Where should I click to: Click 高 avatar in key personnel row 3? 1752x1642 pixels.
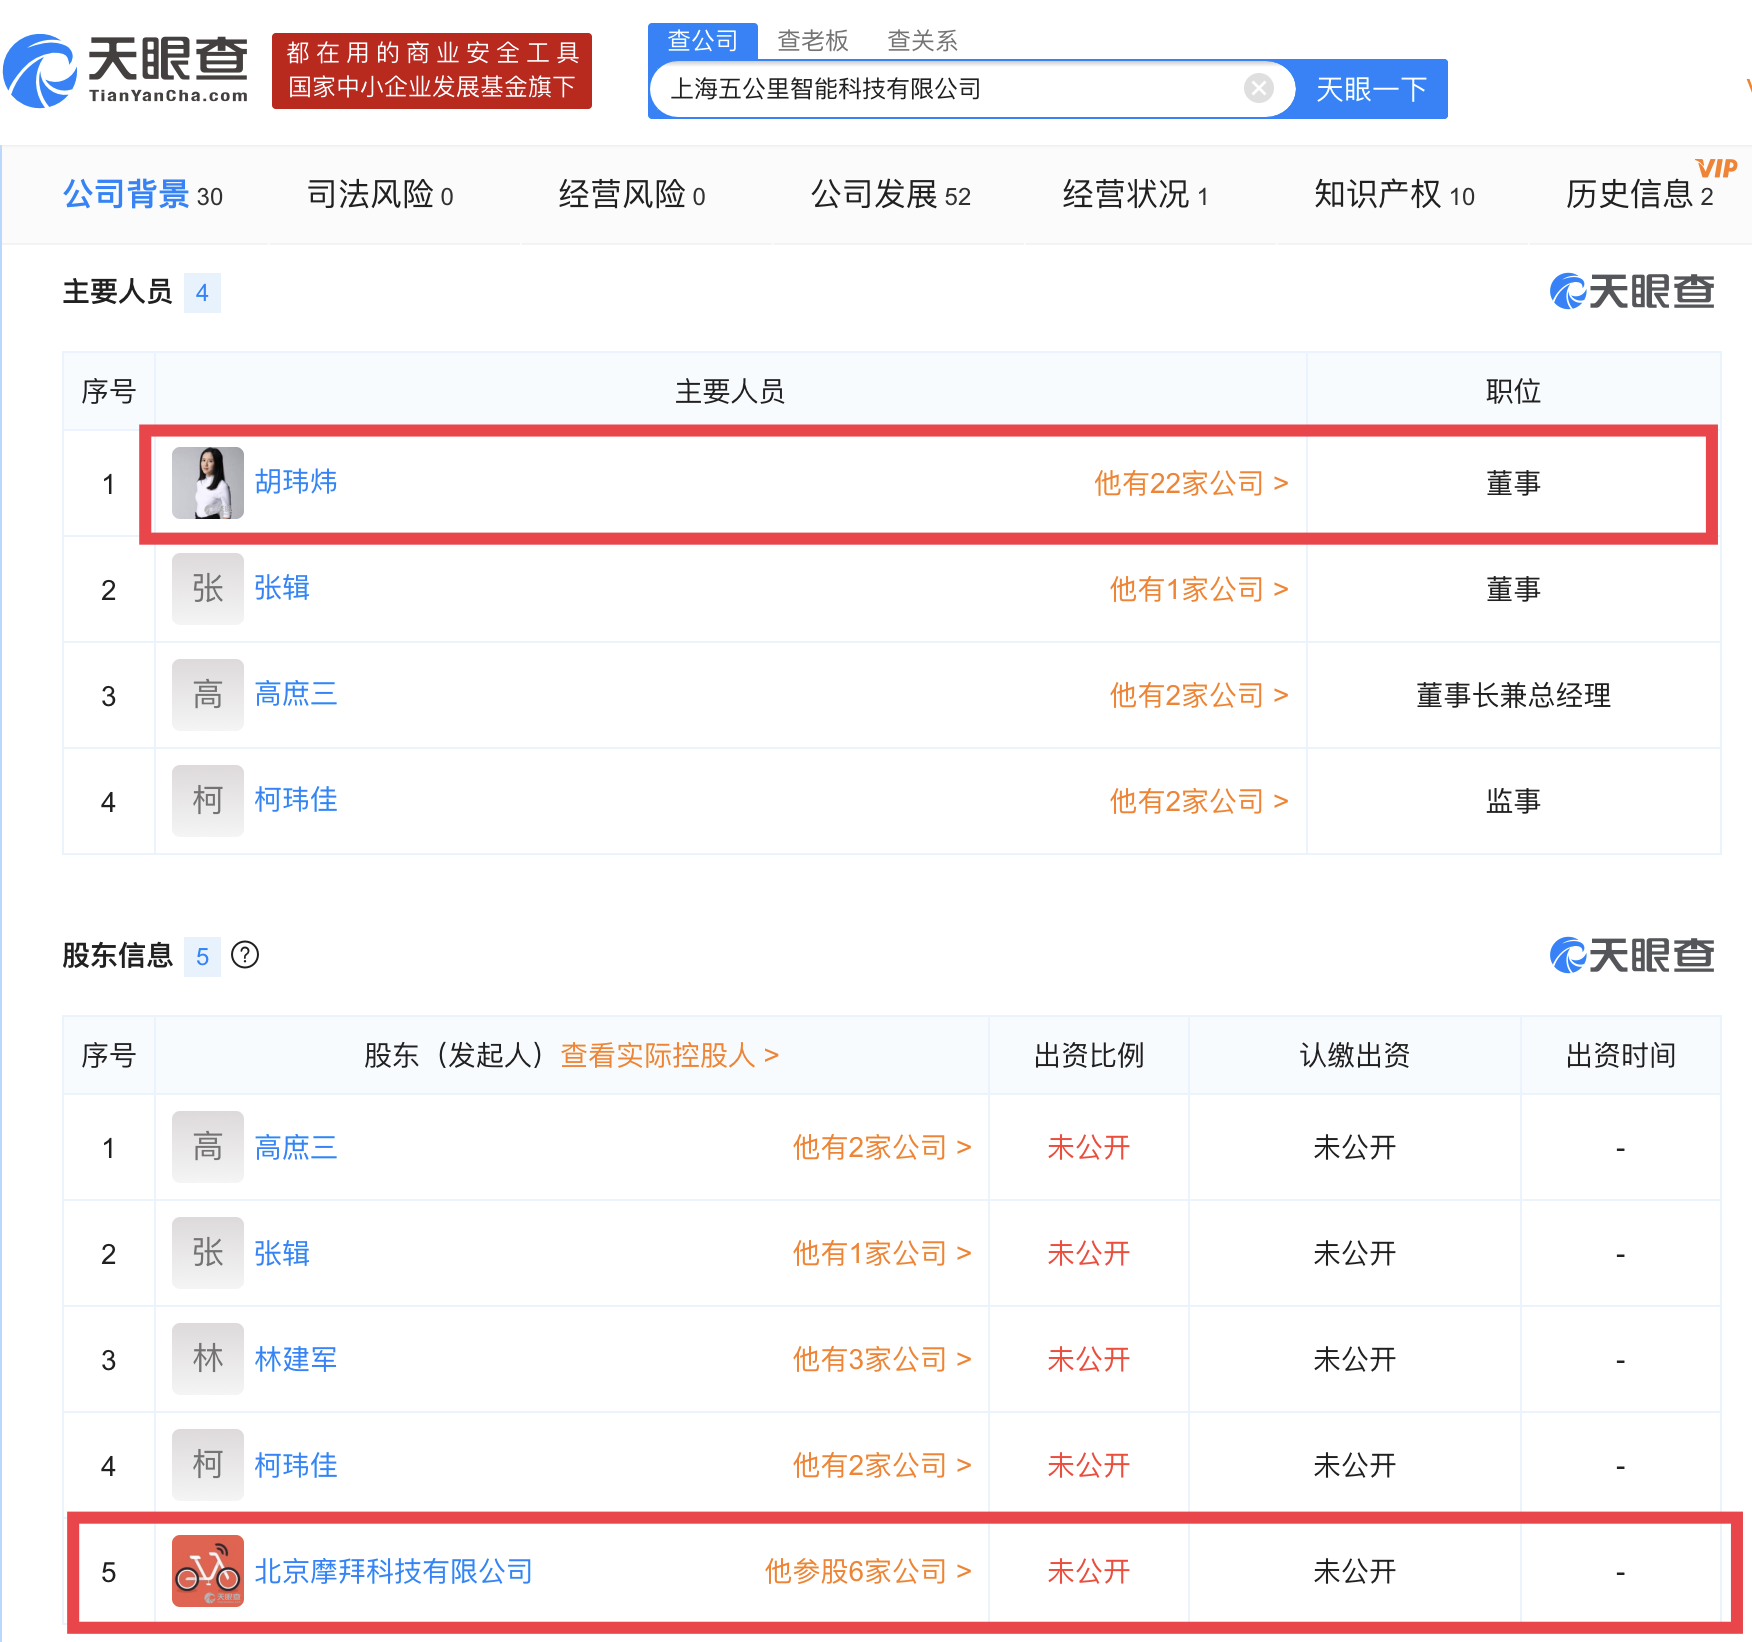[x=208, y=695]
